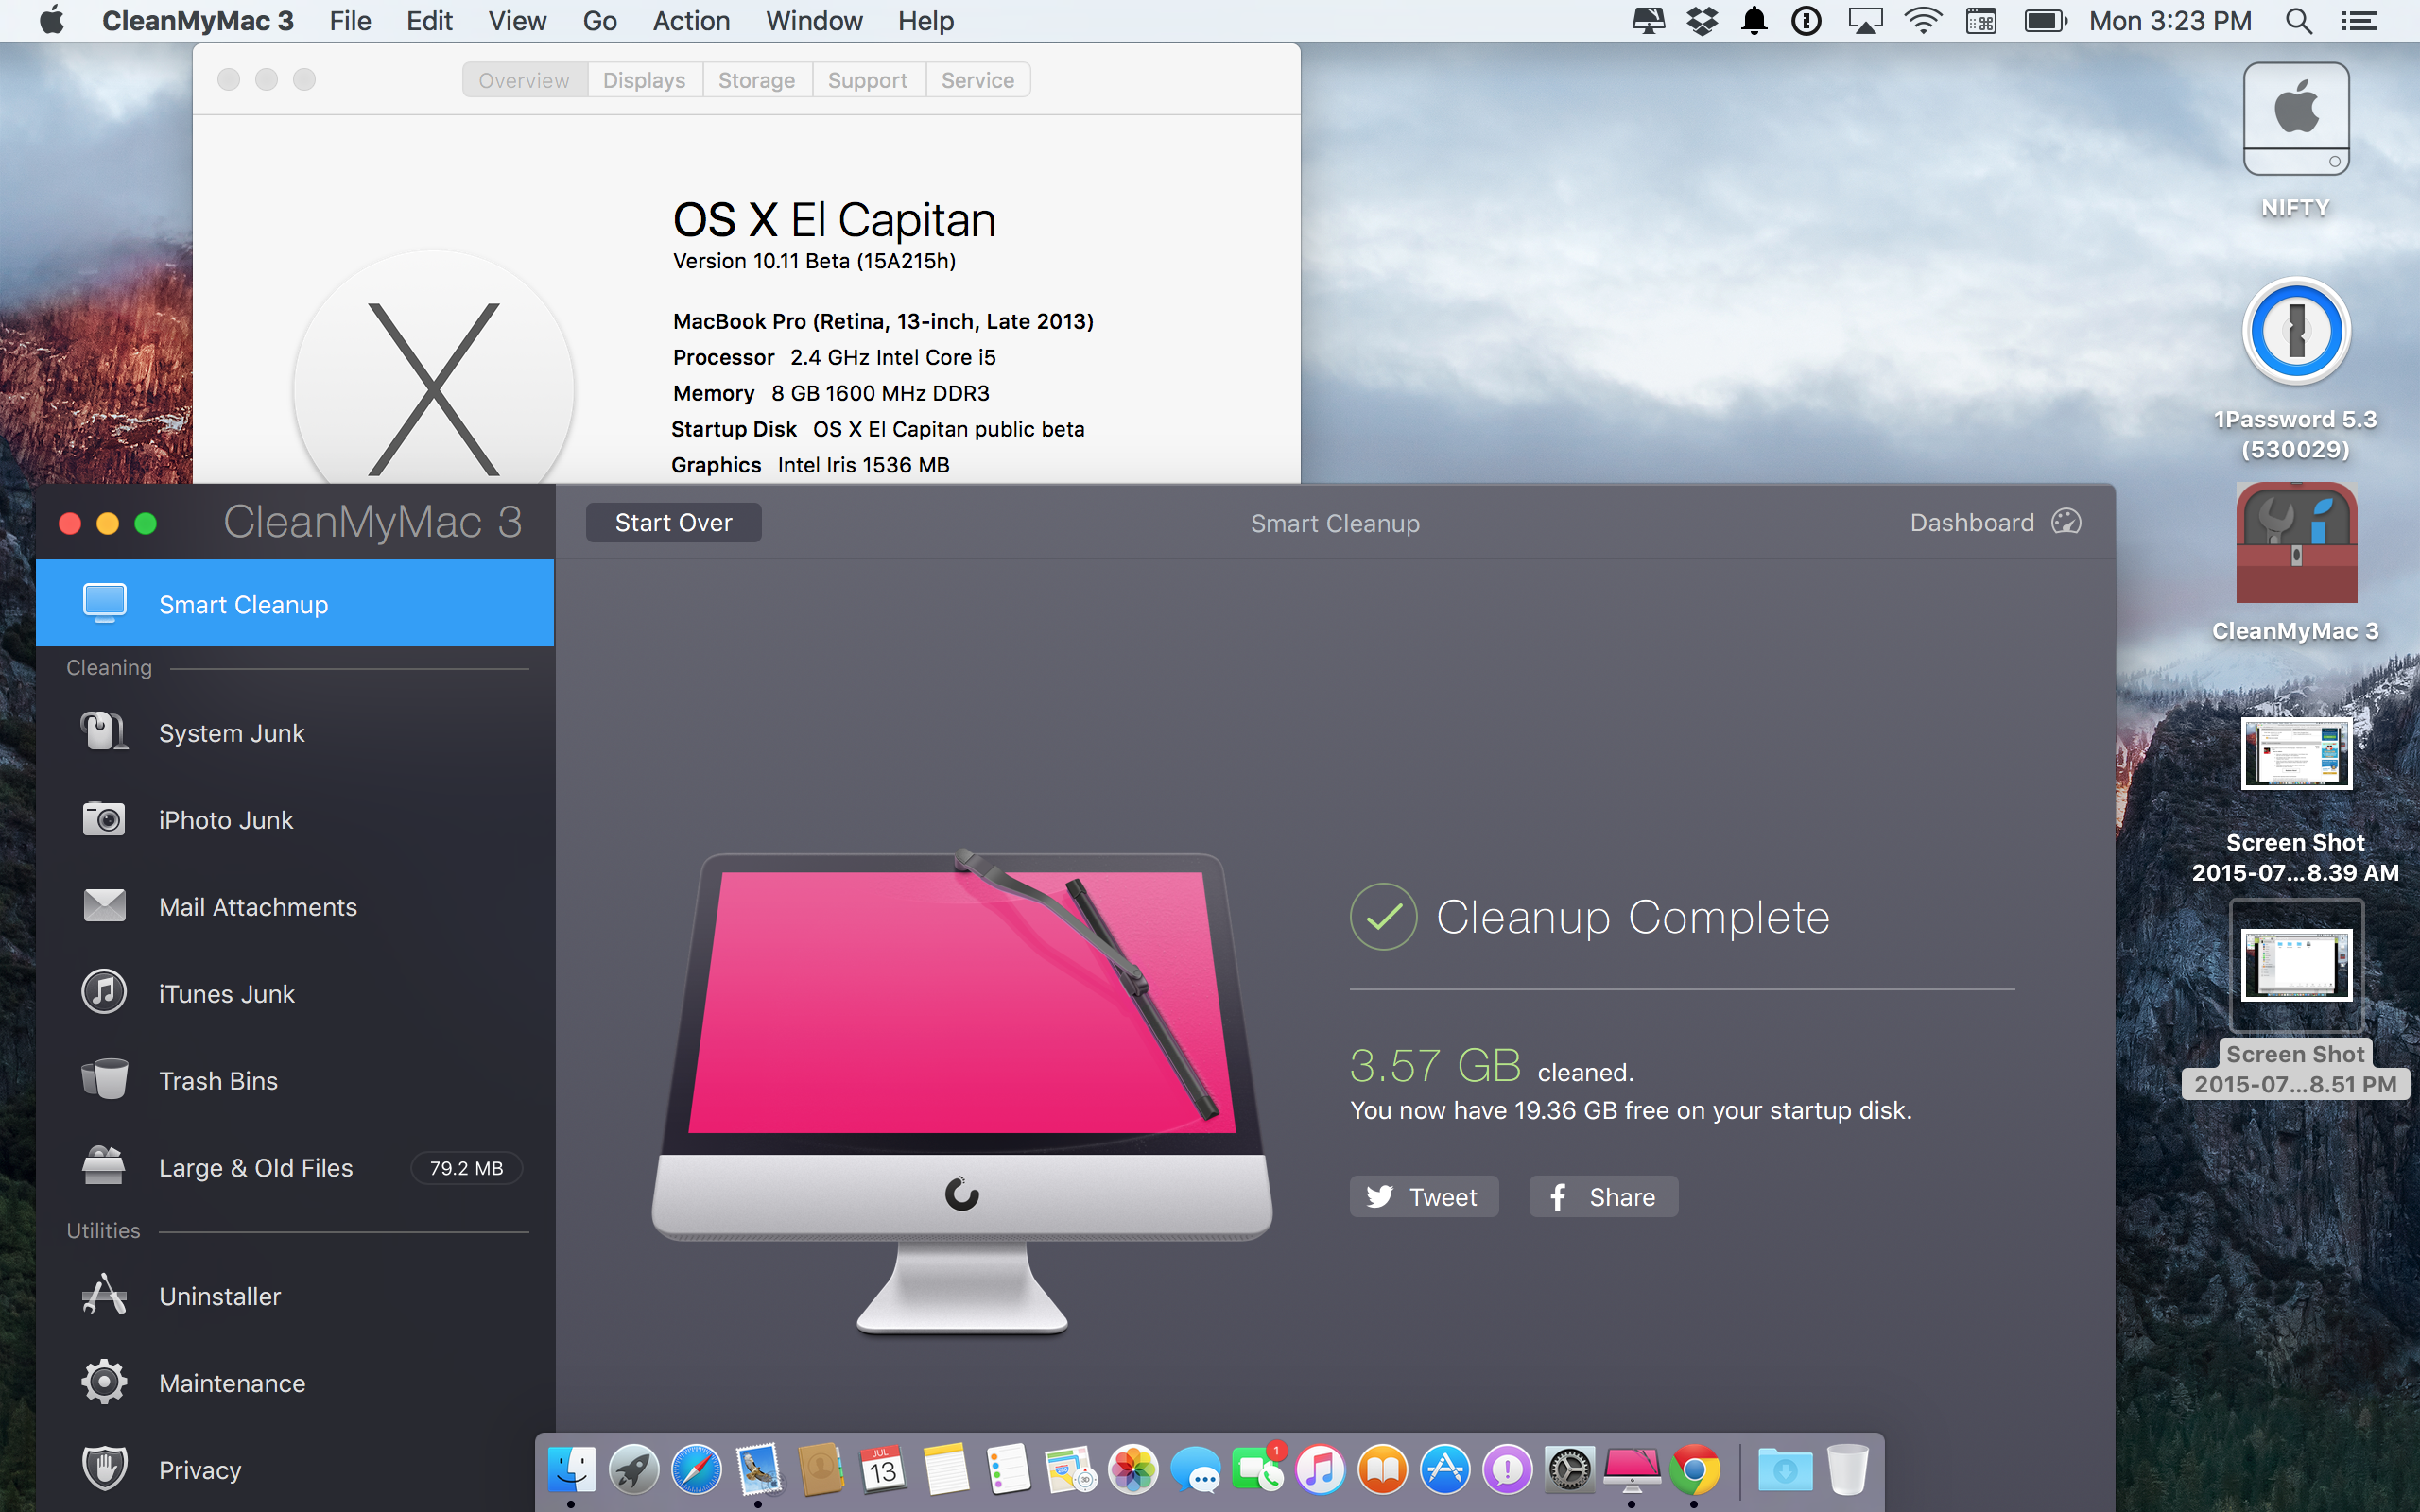Open the Trash in the Dock

[x=1847, y=1469]
